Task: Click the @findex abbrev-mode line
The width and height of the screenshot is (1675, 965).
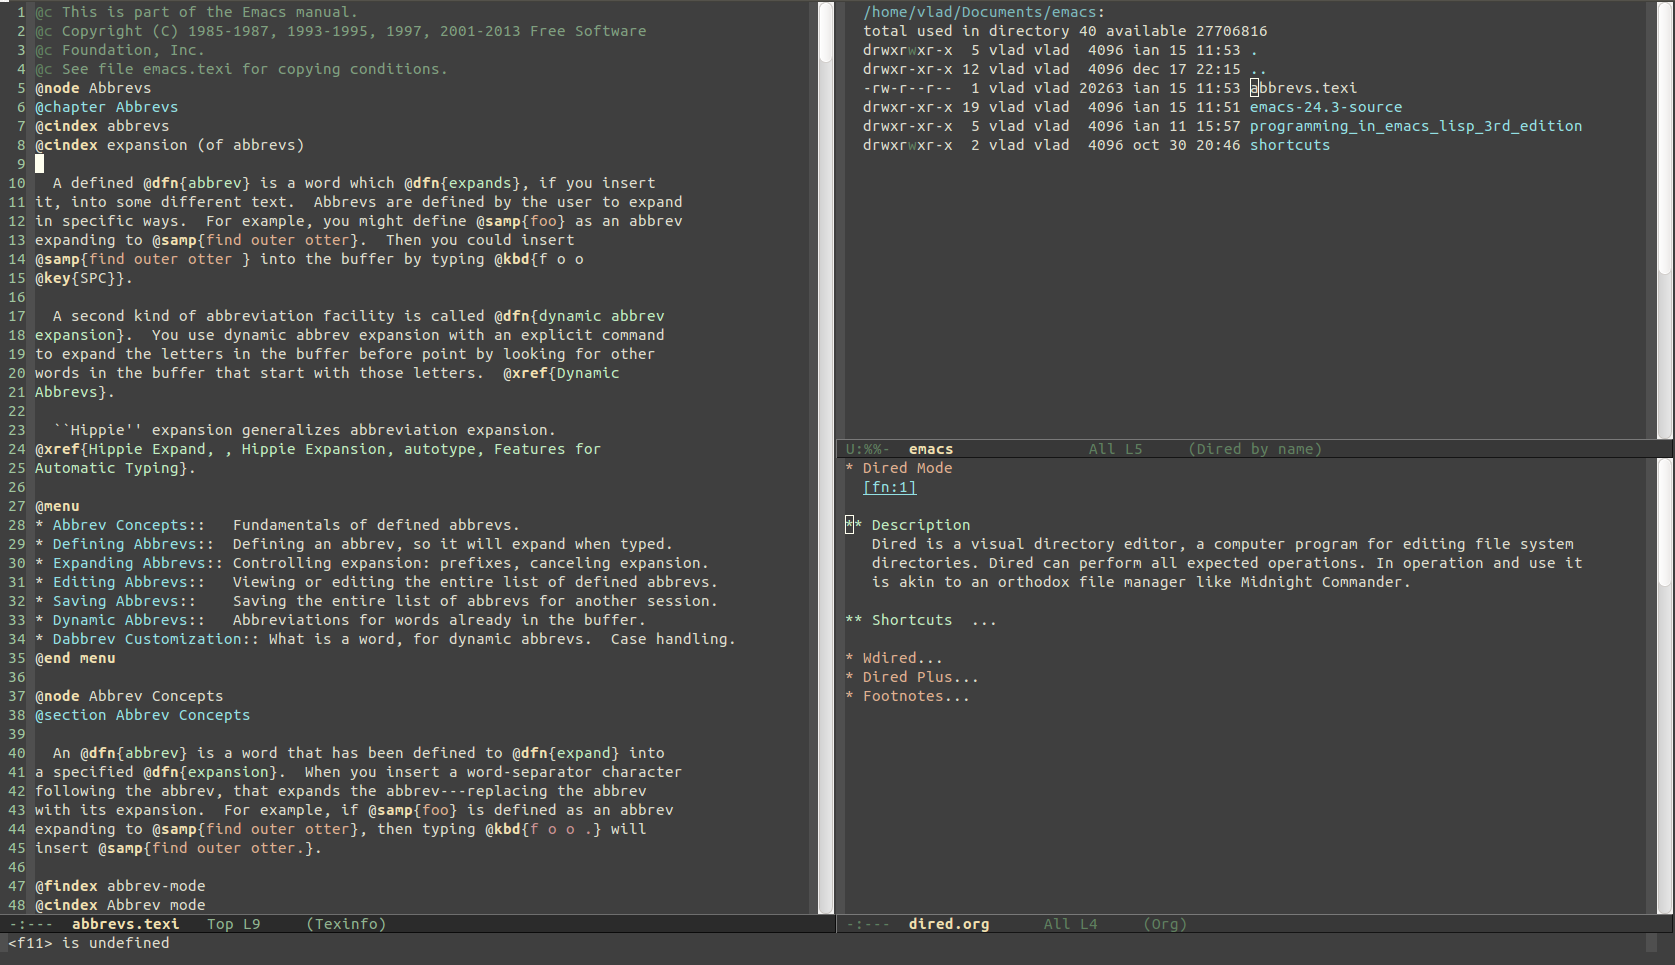Action: pyautogui.click(x=120, y=886)
